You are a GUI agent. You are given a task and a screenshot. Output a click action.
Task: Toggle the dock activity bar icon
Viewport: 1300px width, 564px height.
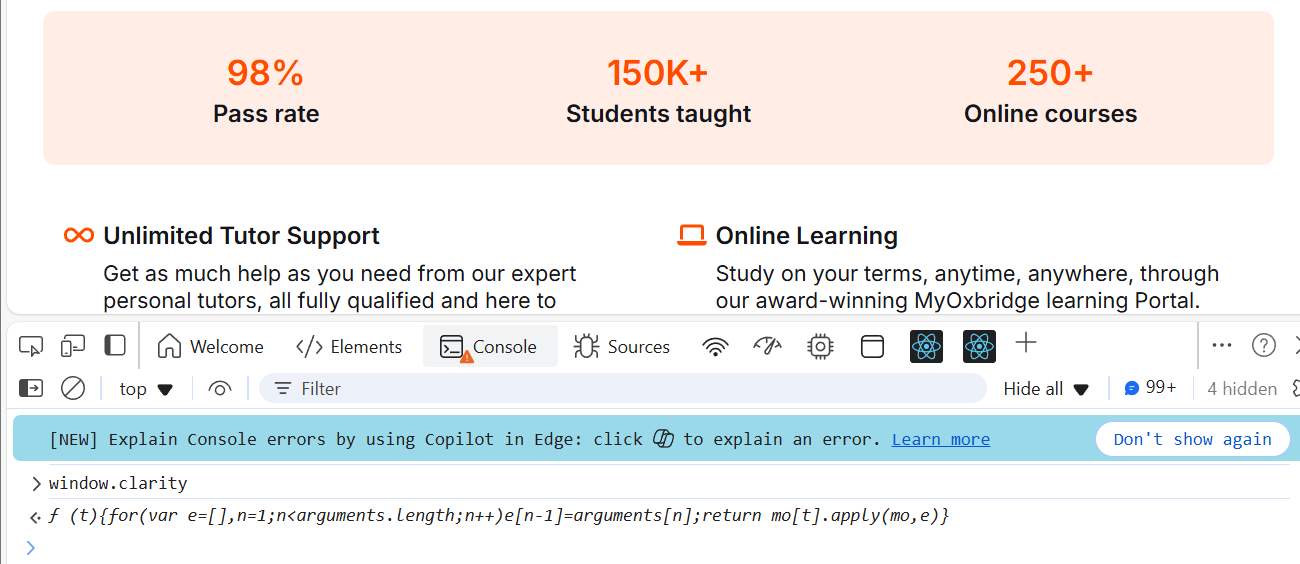[x=115, y=346]
